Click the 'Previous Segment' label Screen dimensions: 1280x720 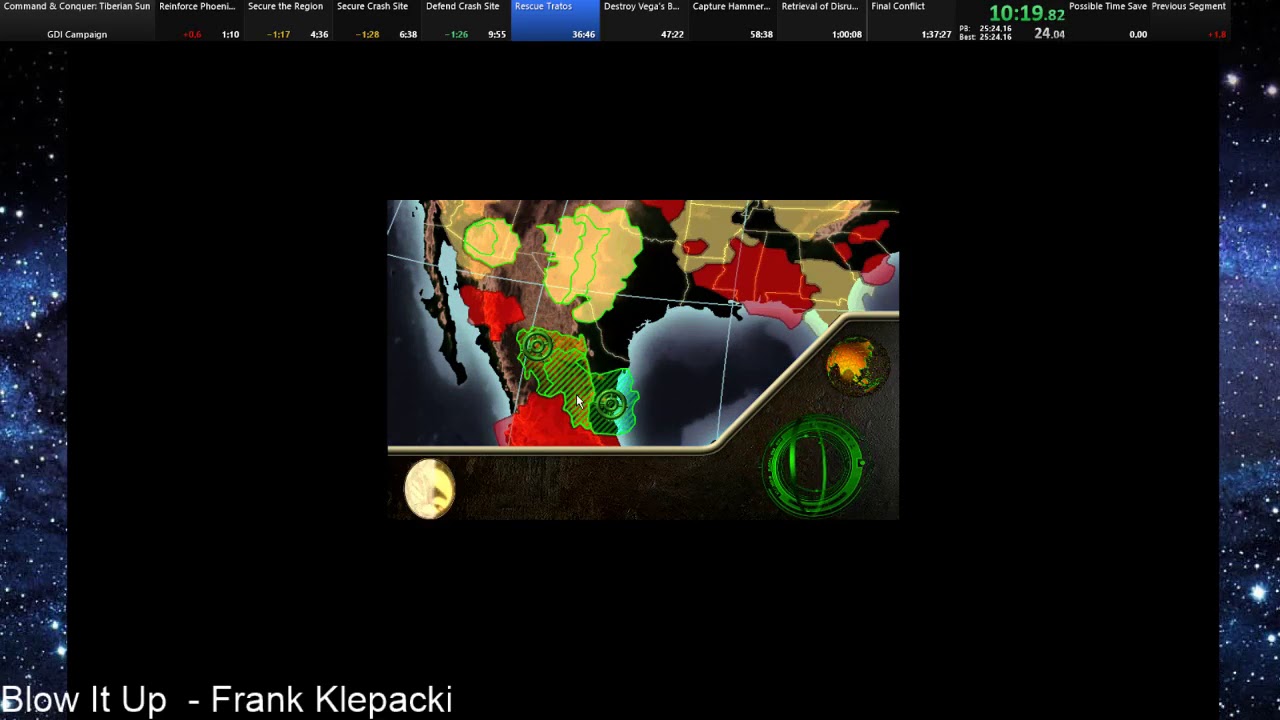pyautogui.click(x=1188, y=6)
